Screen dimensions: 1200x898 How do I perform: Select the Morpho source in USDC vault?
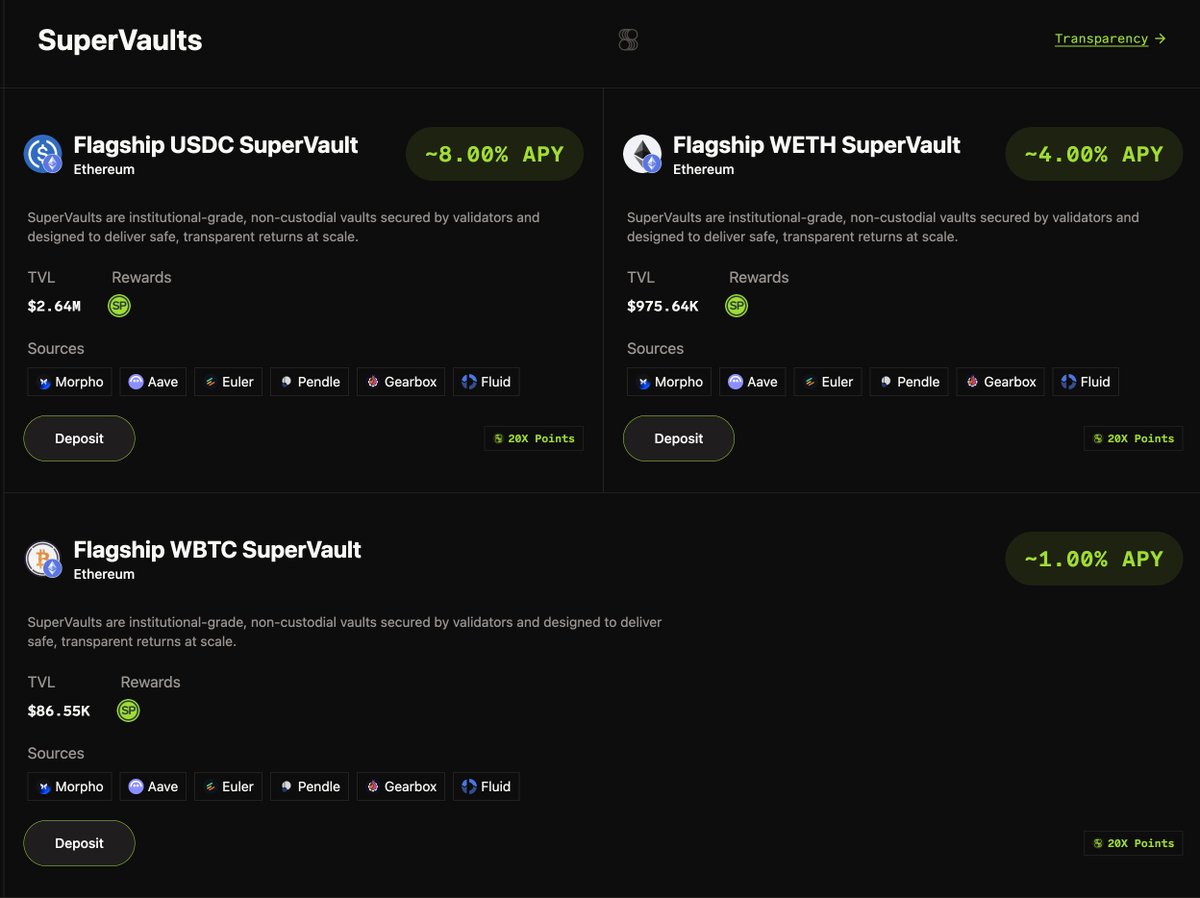click(70, 382)
